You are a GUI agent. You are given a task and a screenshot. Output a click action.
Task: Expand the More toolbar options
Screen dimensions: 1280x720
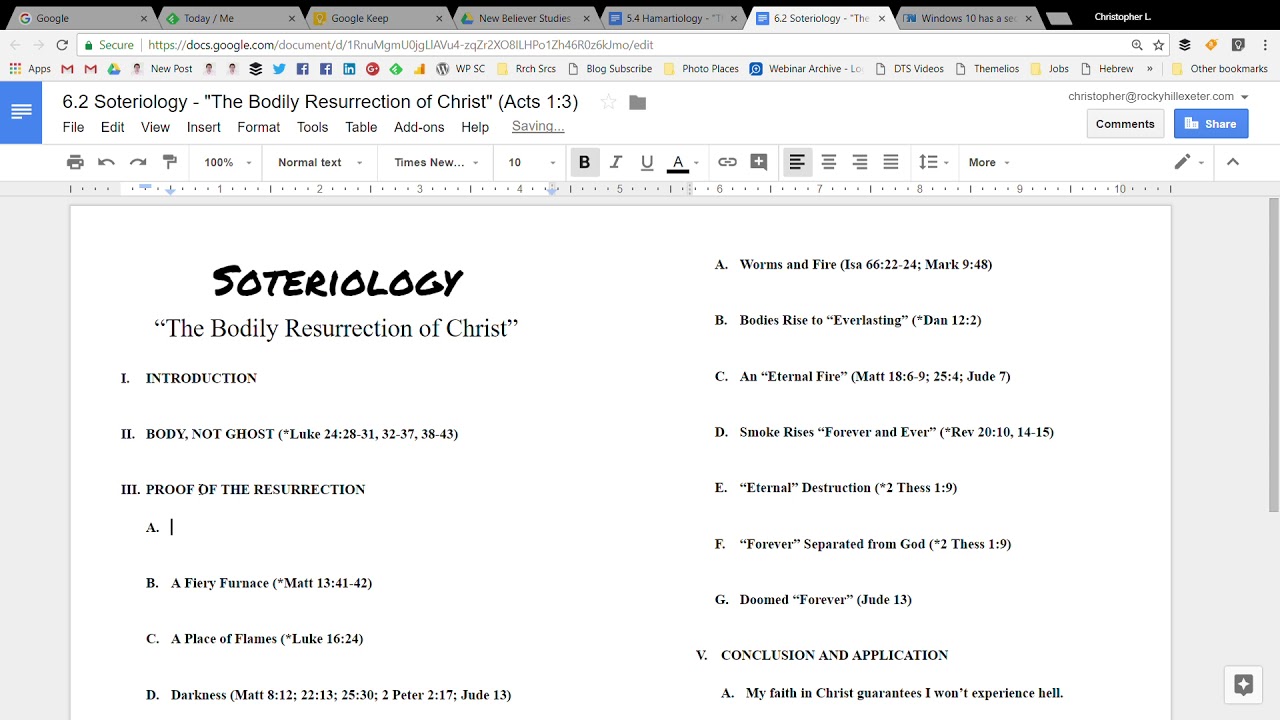[989, 162]
